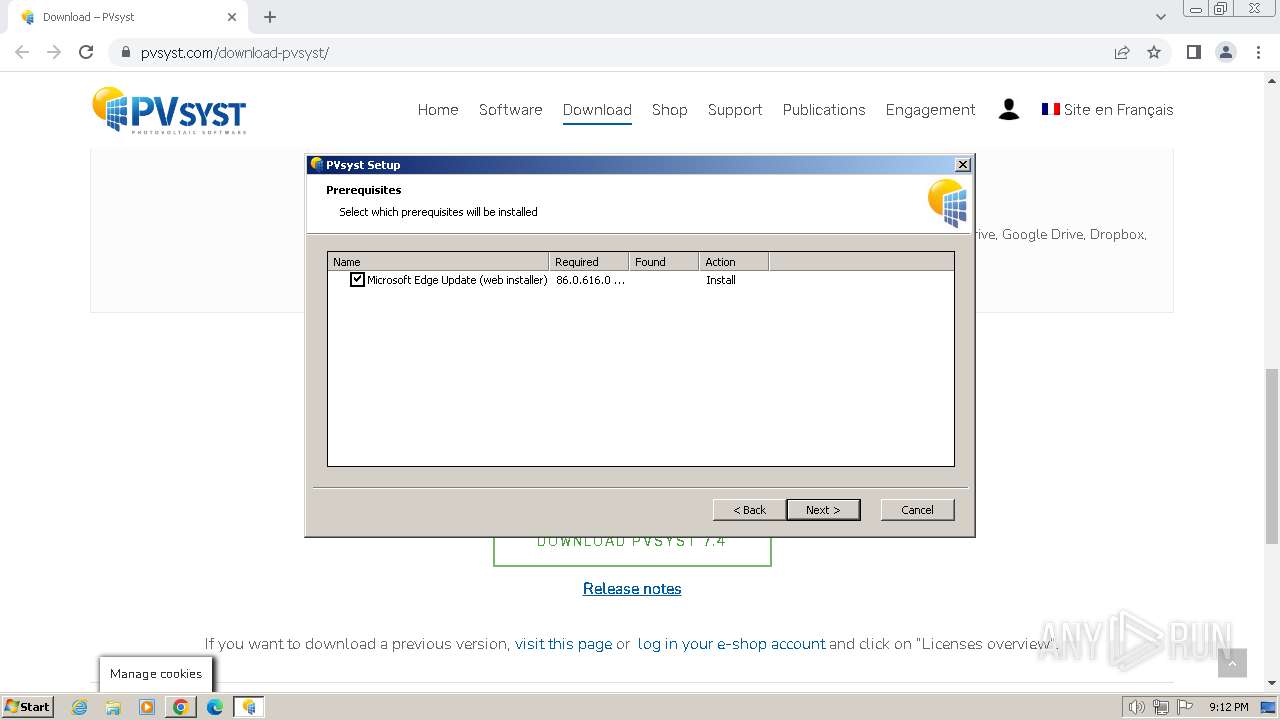Screen dimensions: 1280x720
Task: Select the Download – PVsyst tab
Action: tap(128, 17)
